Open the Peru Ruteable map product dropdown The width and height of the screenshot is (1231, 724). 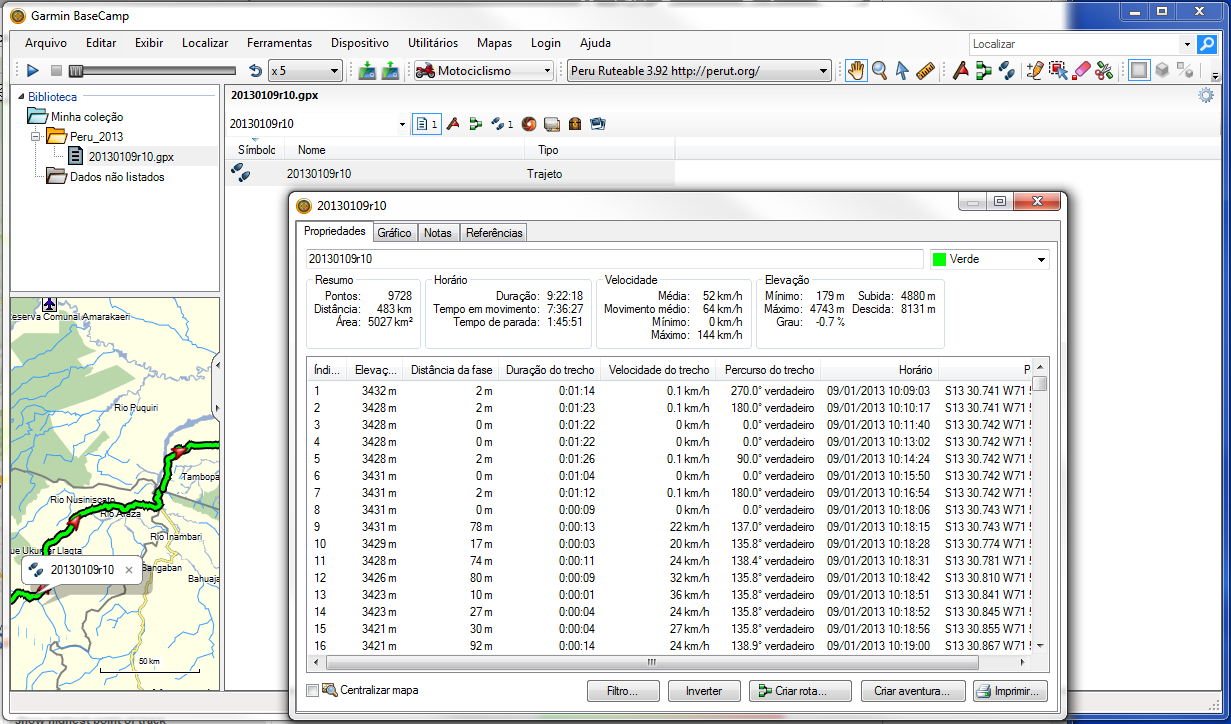click(x=699, y=71)
